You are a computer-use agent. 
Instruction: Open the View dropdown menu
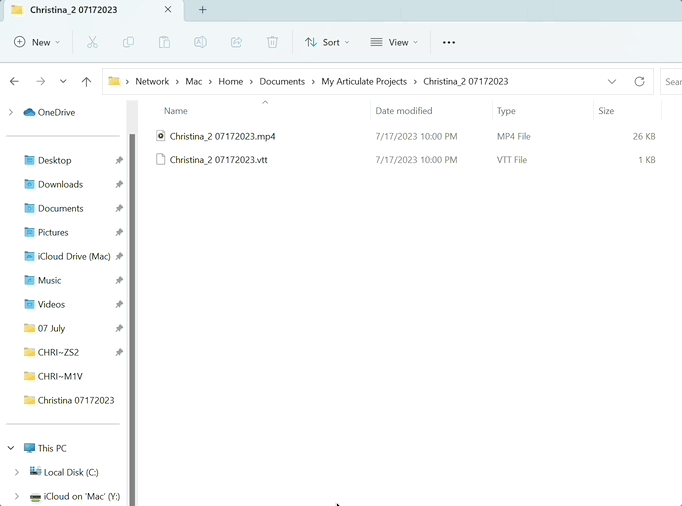click(x=394, y=42)
